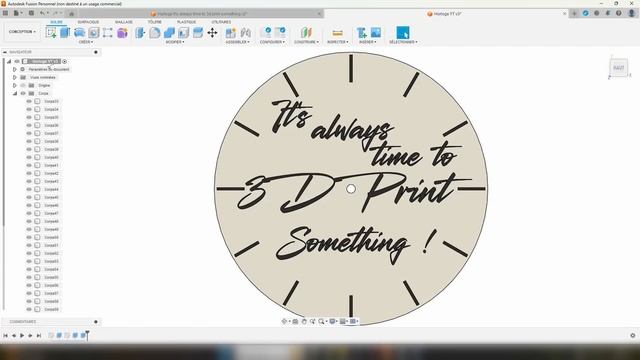Toggle the eye icon for Corps45
The height and width of the screenshot is (360, 640).
(x=29, y=197)
